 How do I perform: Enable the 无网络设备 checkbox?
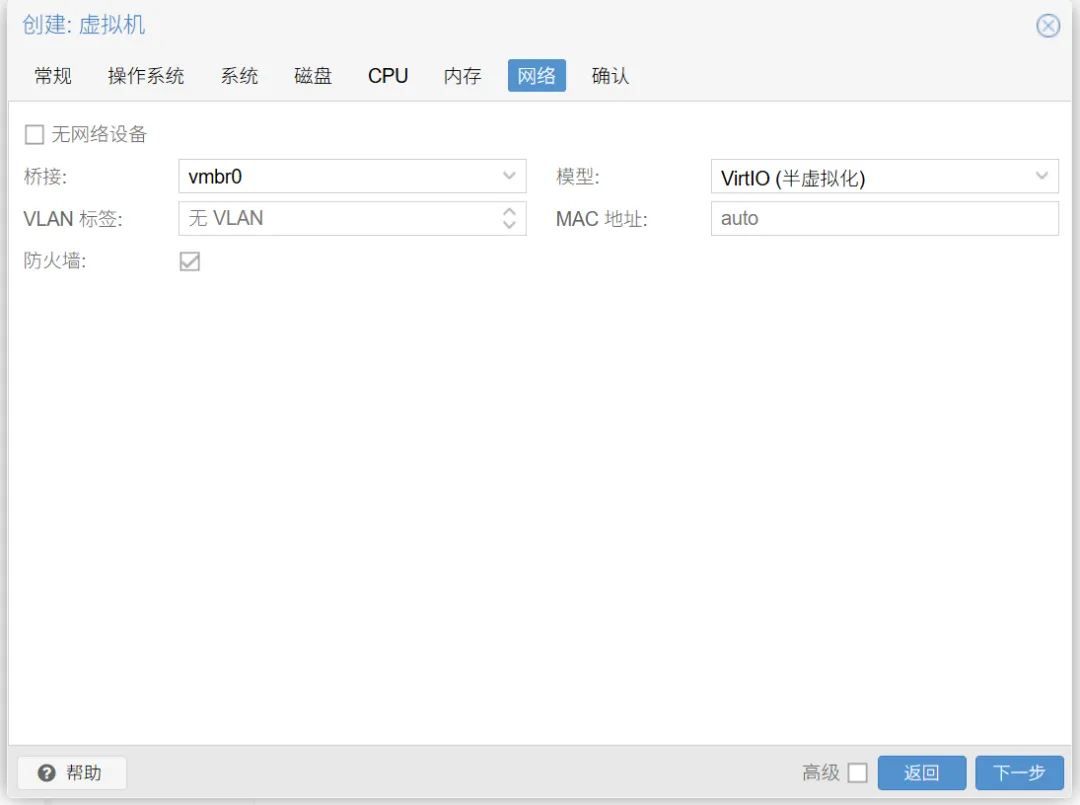pos(34,134)
